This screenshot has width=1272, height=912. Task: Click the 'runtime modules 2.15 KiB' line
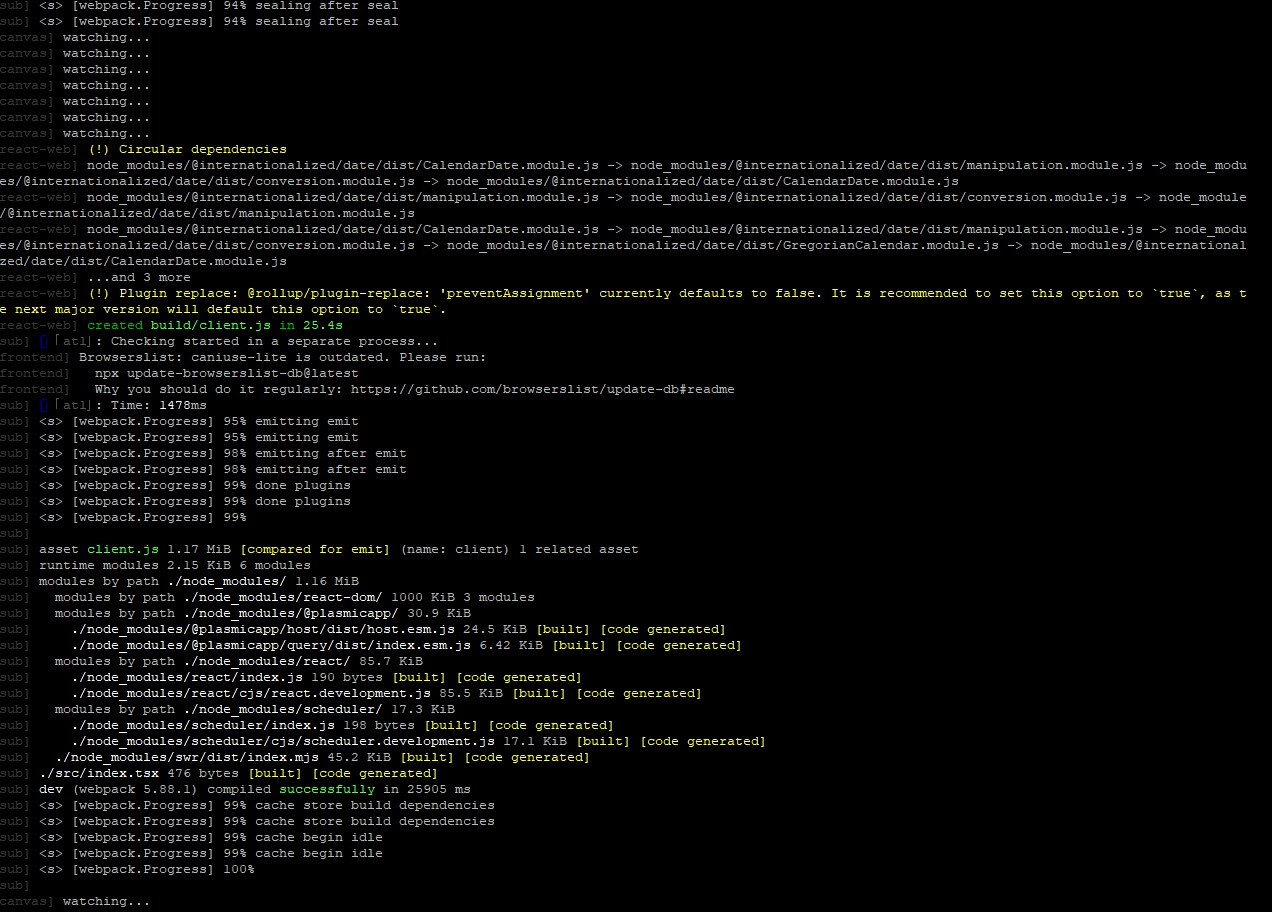pyautogui.click(x=174, y=565)
